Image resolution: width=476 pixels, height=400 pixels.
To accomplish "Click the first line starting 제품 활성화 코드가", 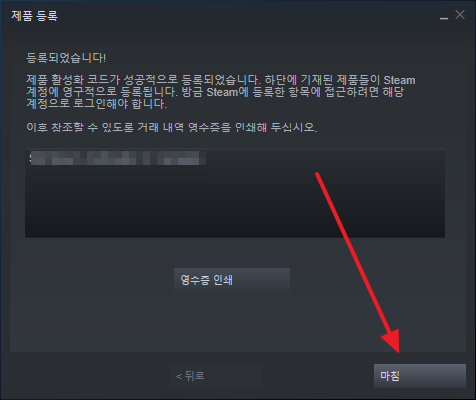I will pos(221,80).
